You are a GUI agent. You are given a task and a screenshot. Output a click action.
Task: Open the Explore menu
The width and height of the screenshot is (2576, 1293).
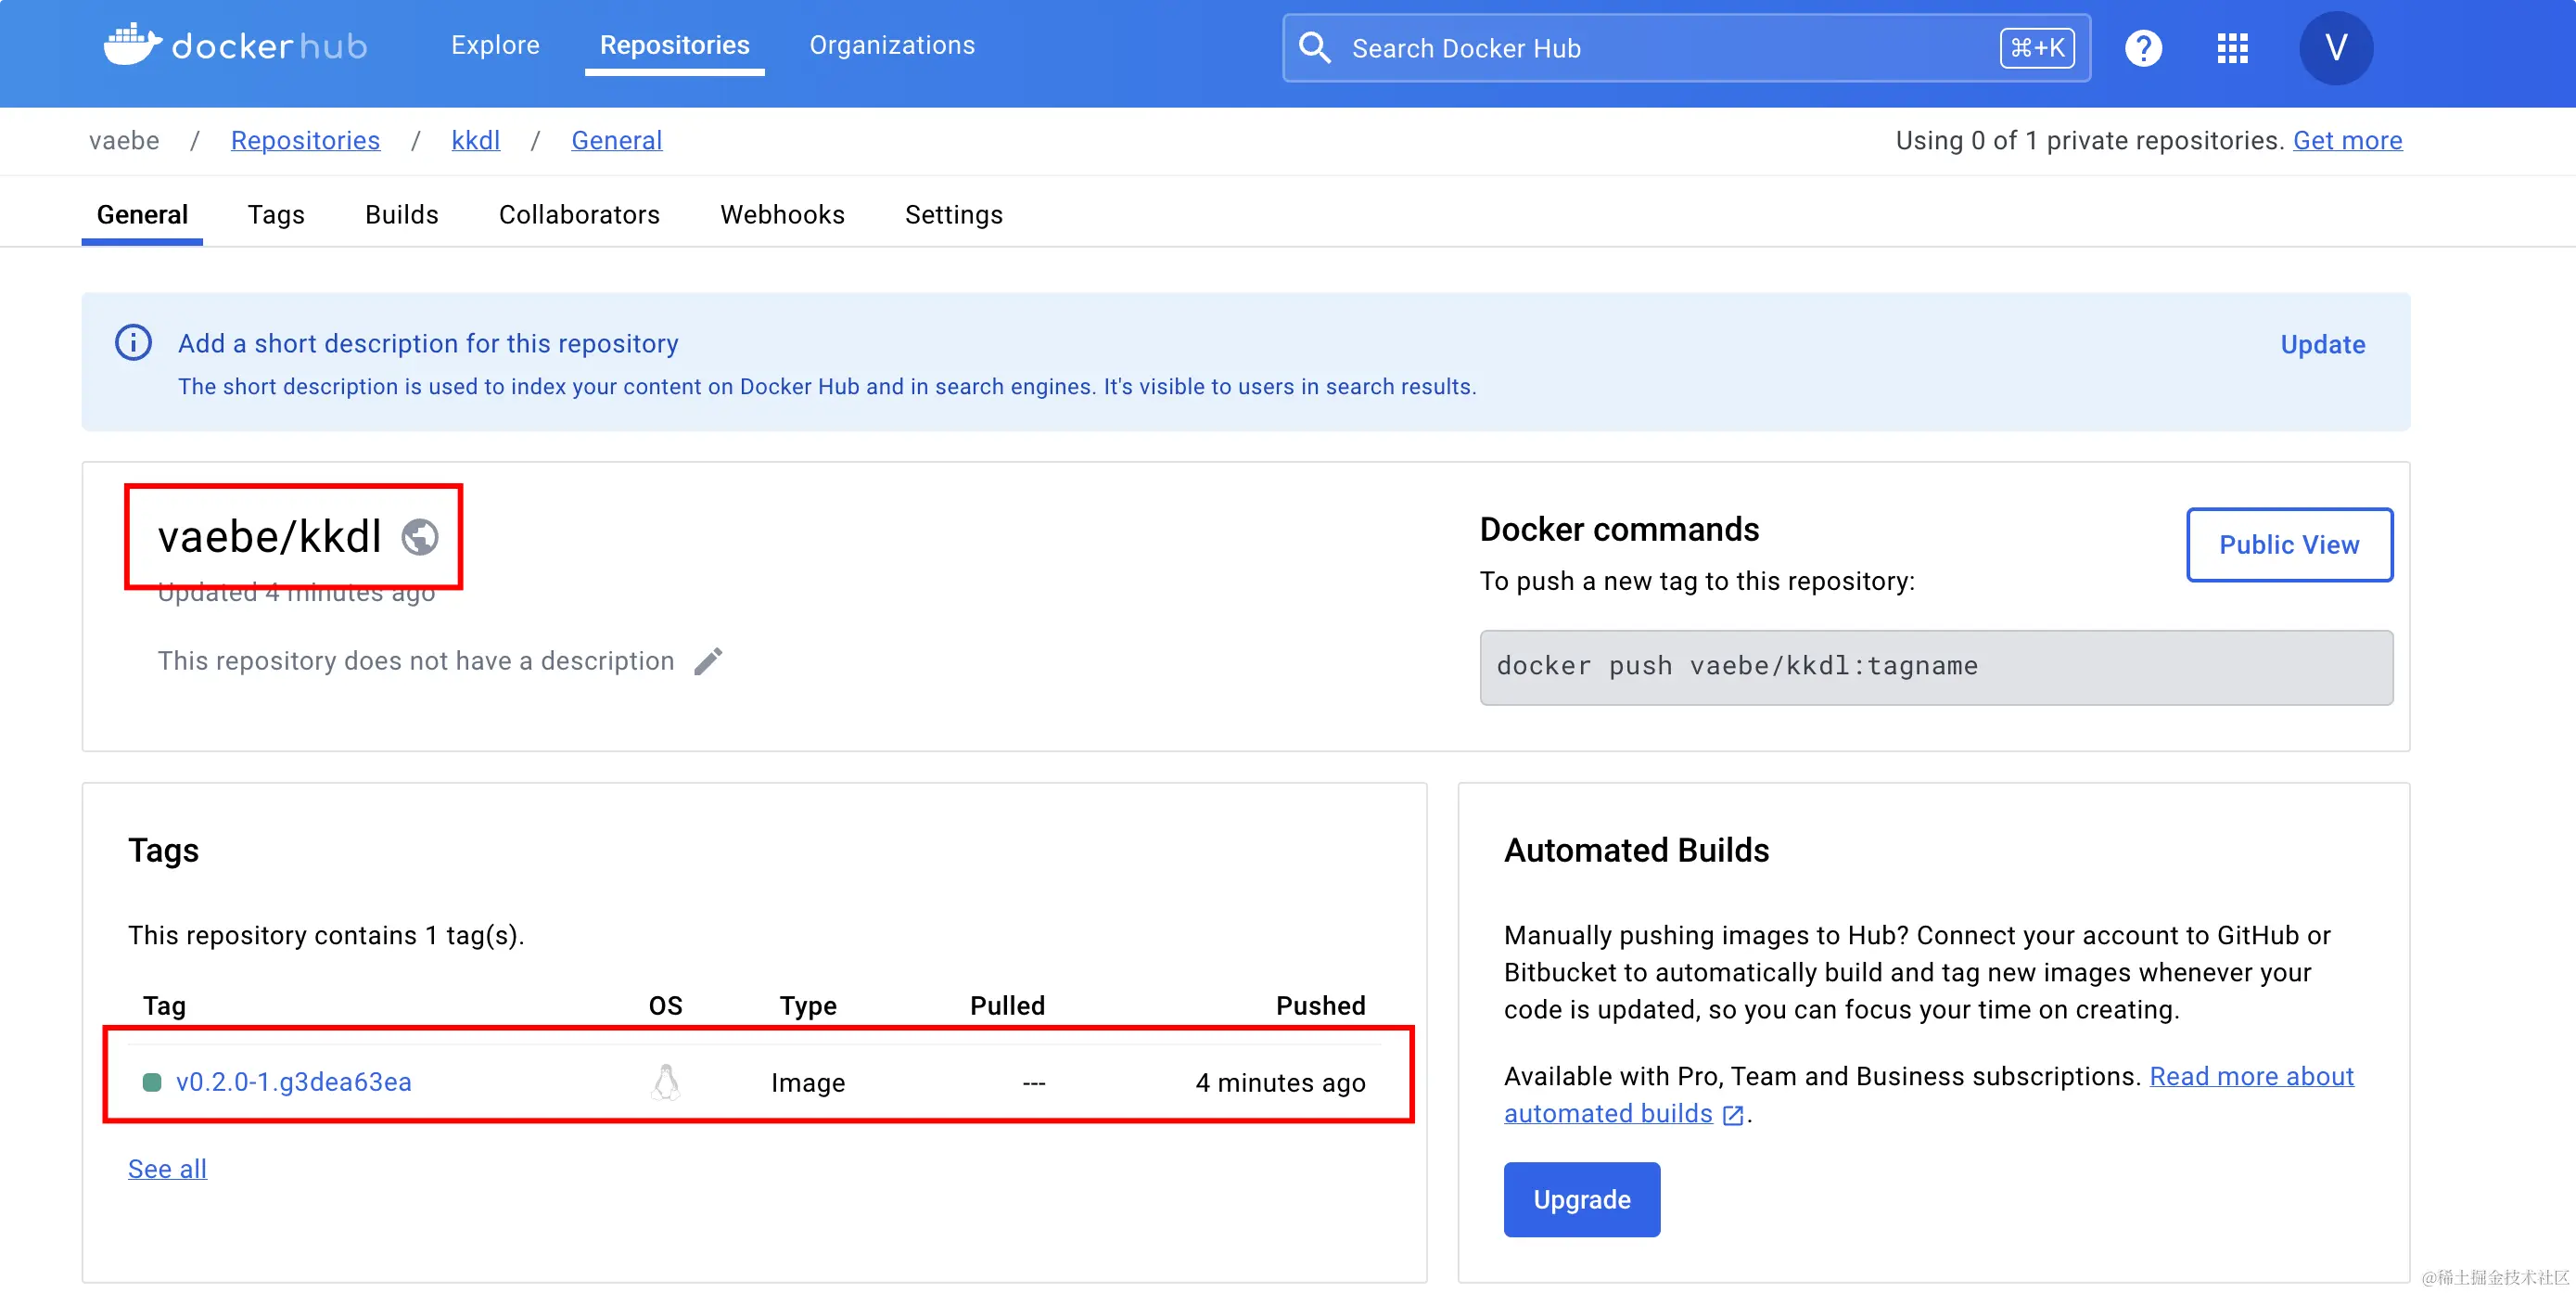[495, 45]
